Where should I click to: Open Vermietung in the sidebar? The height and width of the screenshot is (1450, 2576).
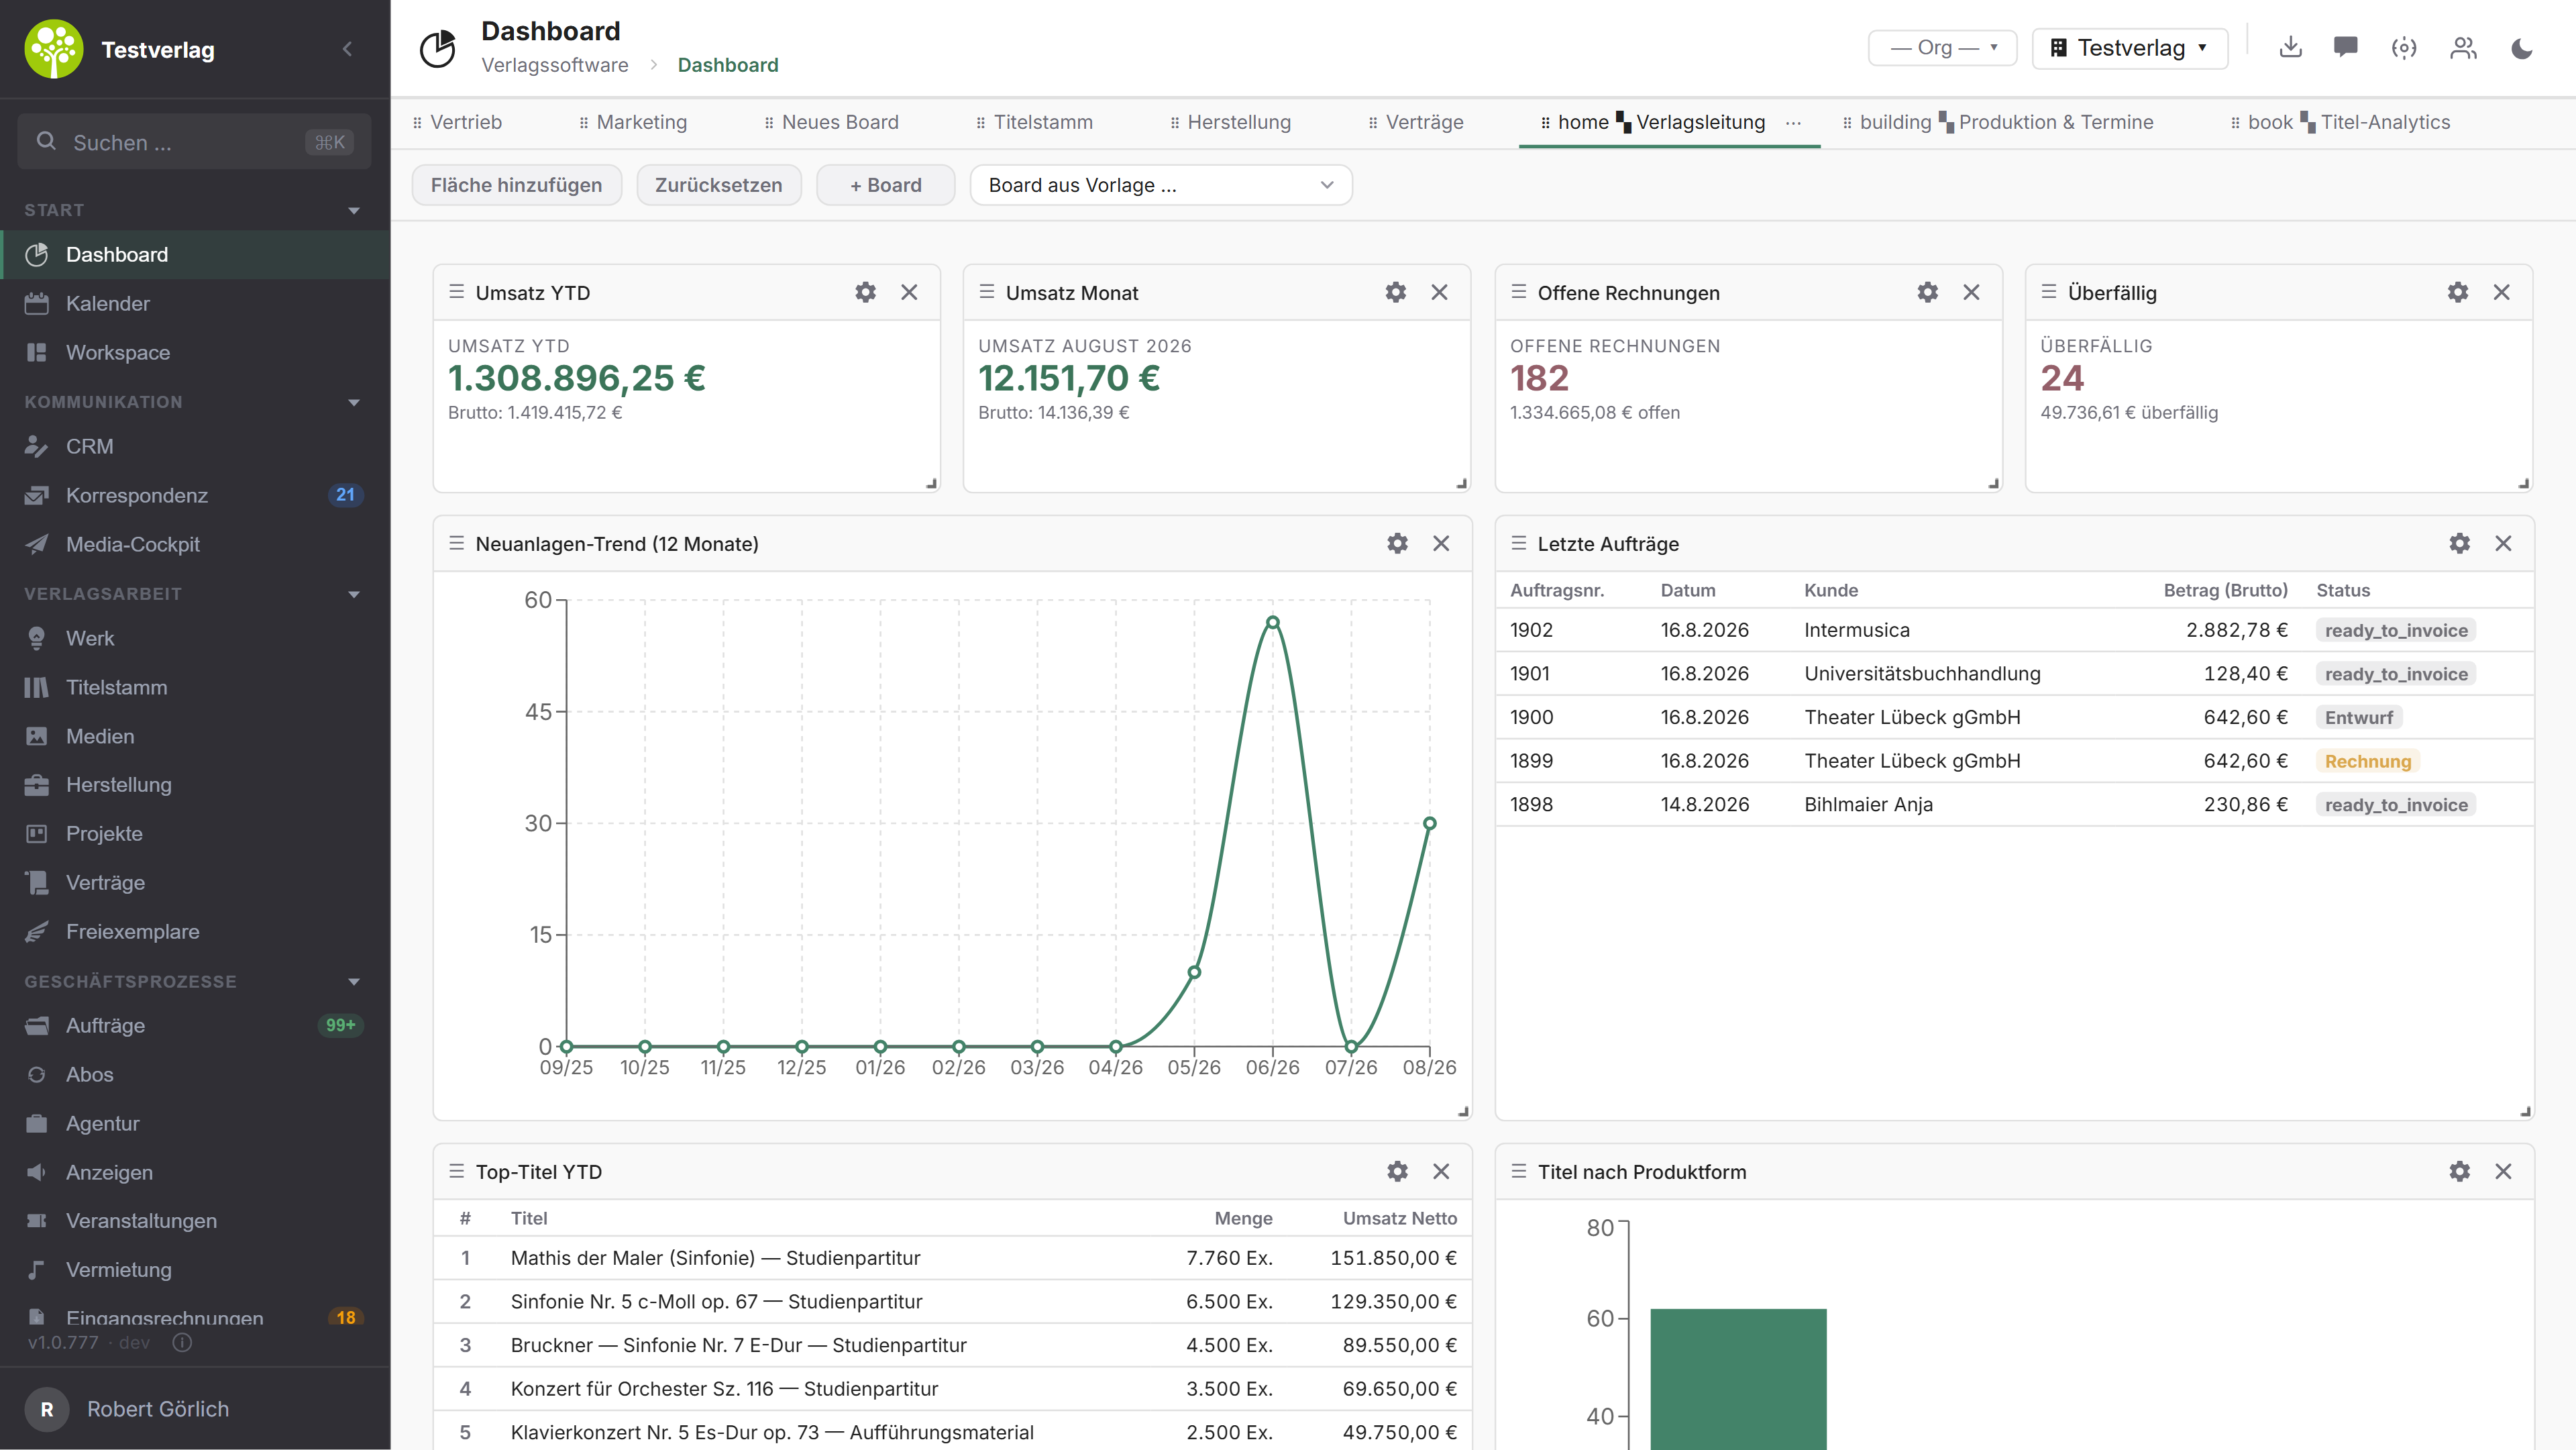pyautogui.click(x=195, y=1269)
